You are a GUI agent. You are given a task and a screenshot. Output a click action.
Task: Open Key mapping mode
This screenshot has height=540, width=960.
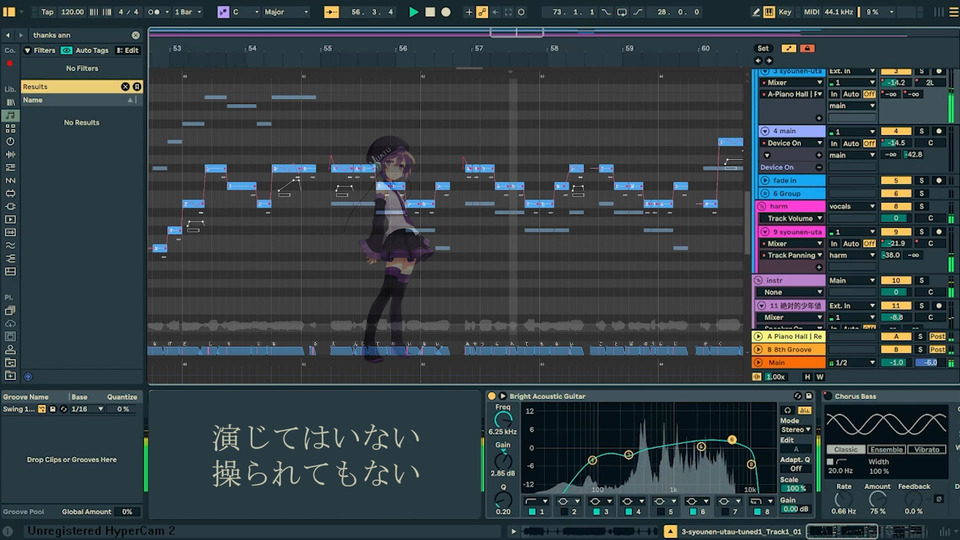point(785,12)
